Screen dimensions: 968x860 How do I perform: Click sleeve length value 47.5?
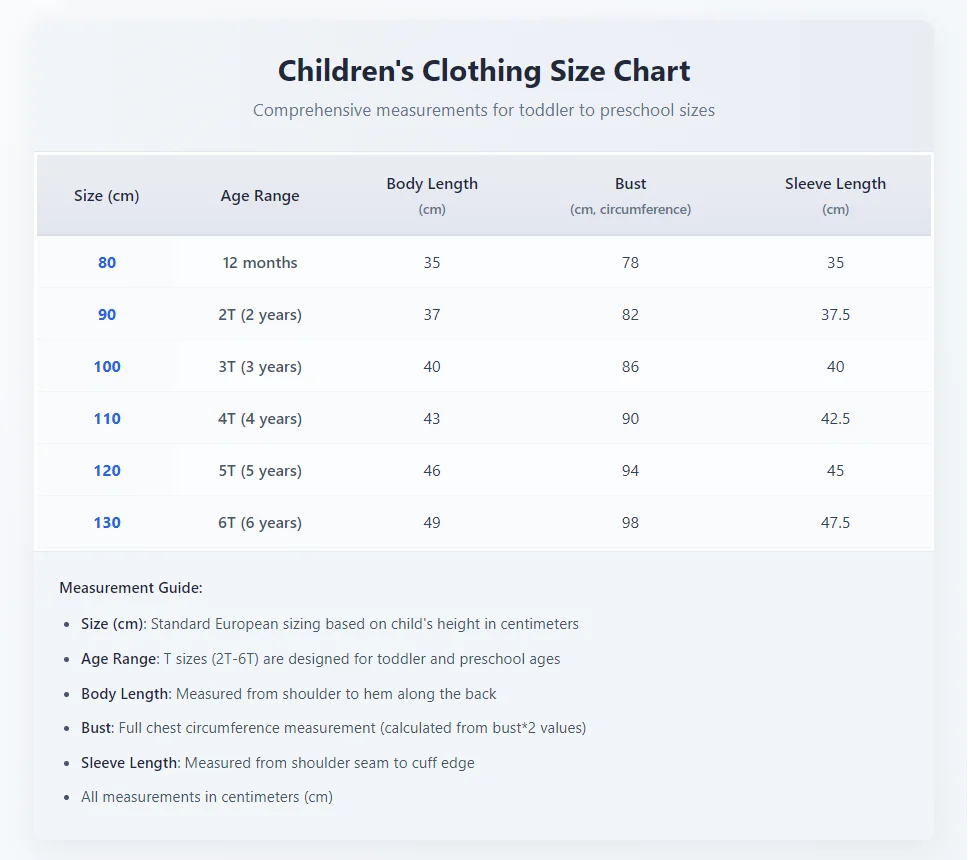click(835, 523)
